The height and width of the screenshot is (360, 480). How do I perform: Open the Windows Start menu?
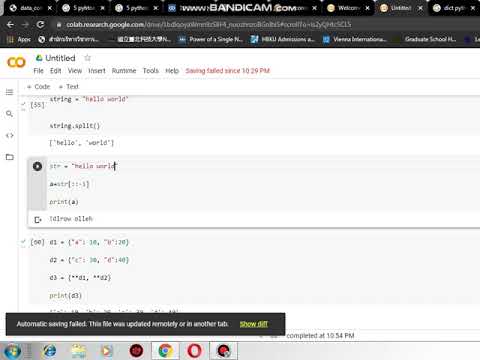point(12,351)
